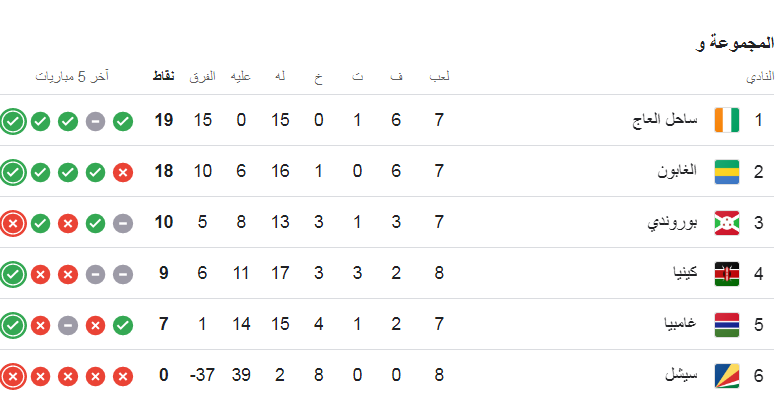775x410 pixels.
Task: Open the سيشل team link
Action: [x=684, y=376]
